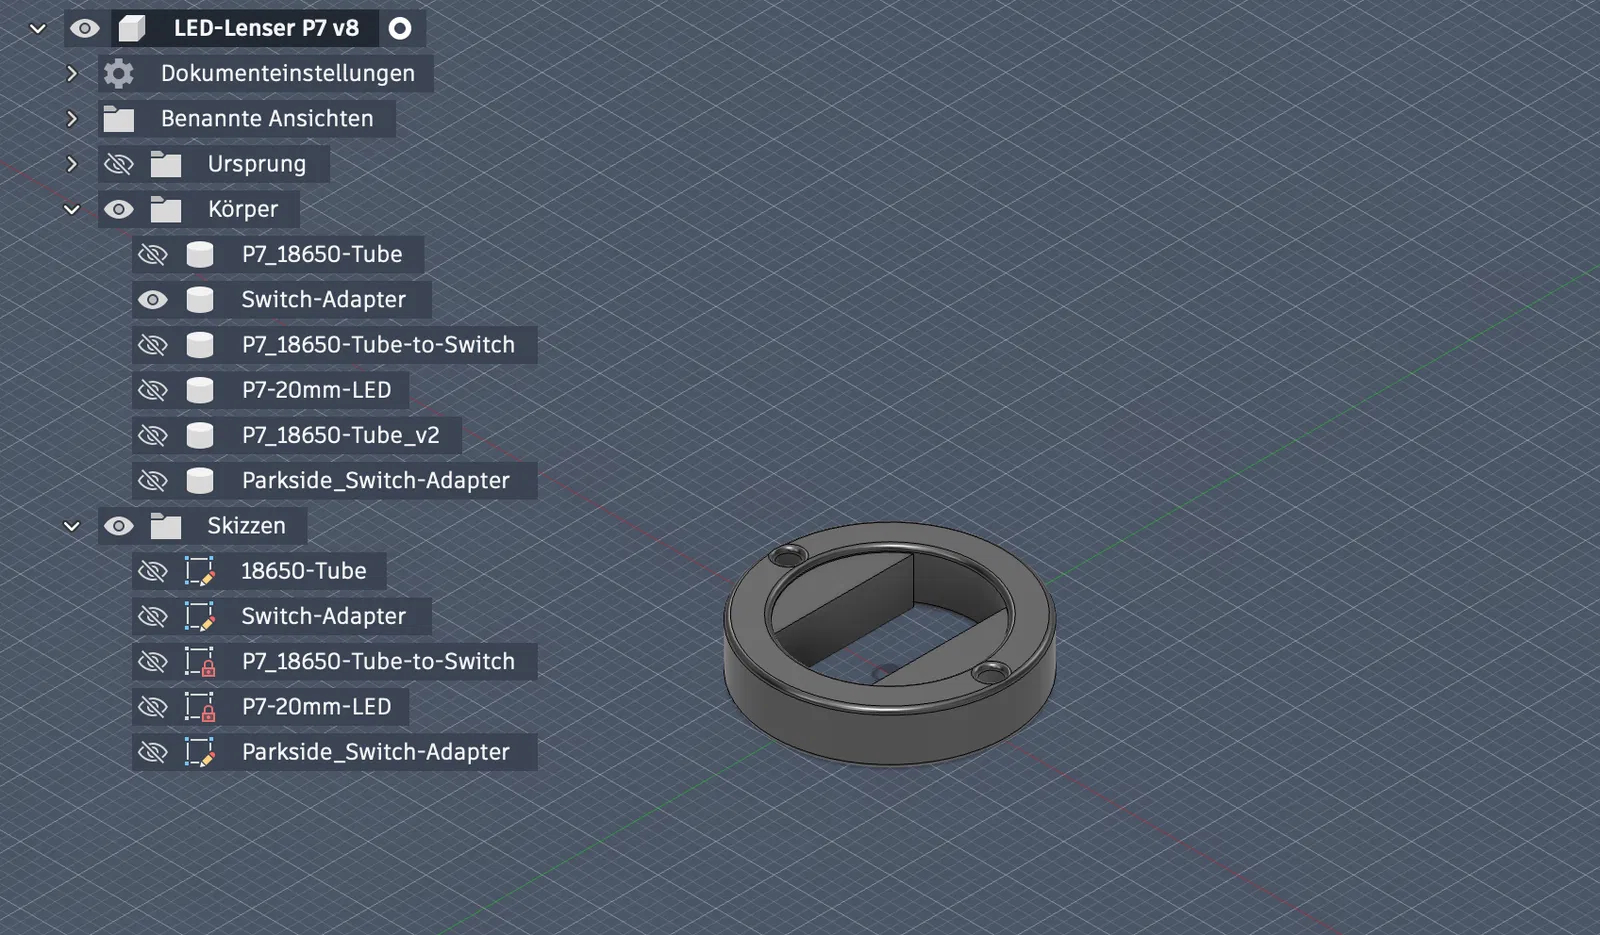
Task: Select the P7_18650-Tube-to-Switch sketch name
Action: pyautogui.click(x=378, y=662)
